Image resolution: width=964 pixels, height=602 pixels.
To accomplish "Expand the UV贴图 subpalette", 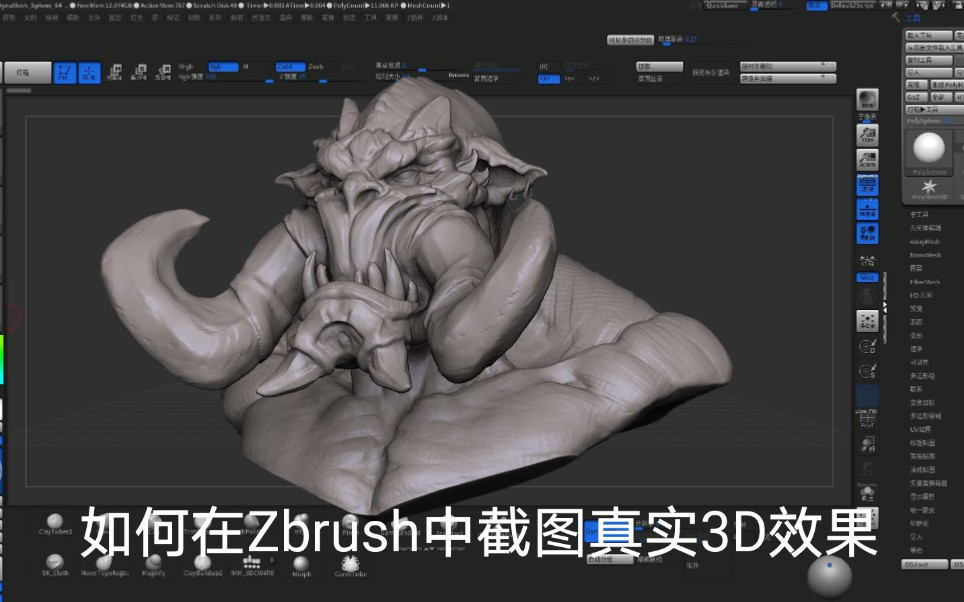I will pos(920,429).
